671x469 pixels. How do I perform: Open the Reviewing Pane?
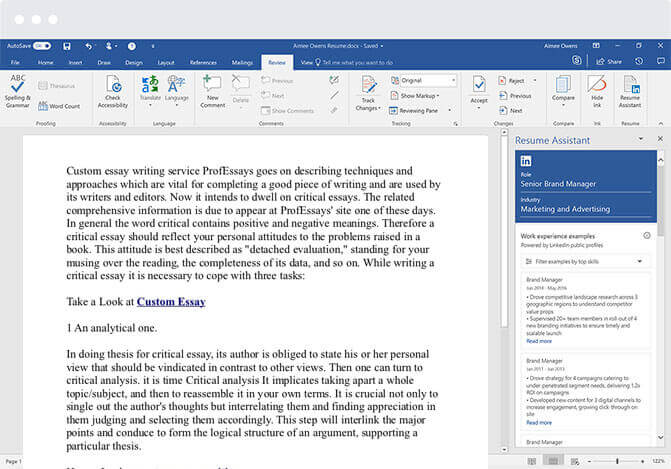coord(413,110)
